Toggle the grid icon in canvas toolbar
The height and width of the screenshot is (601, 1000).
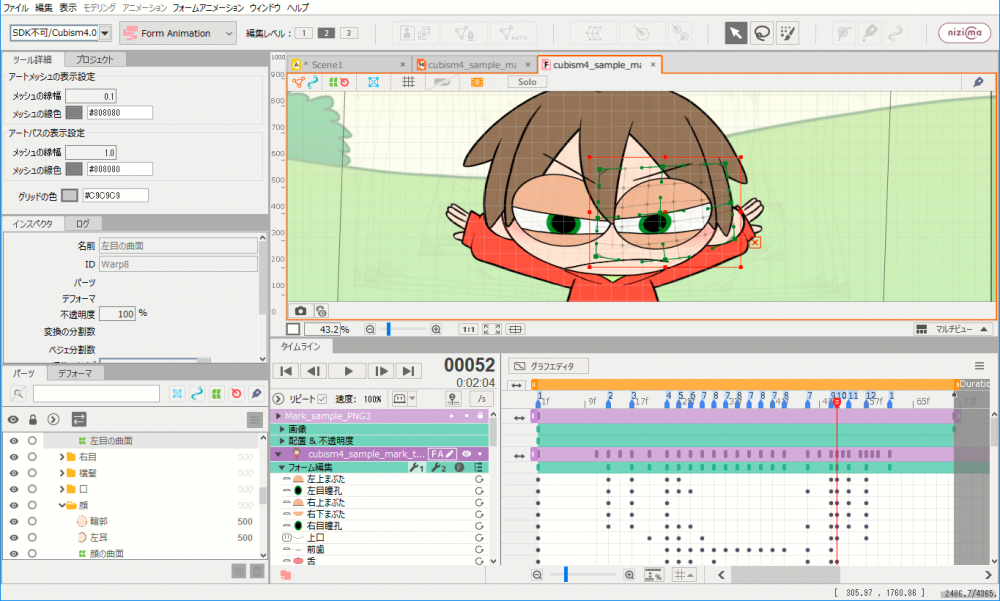click(x=408, y=82)
